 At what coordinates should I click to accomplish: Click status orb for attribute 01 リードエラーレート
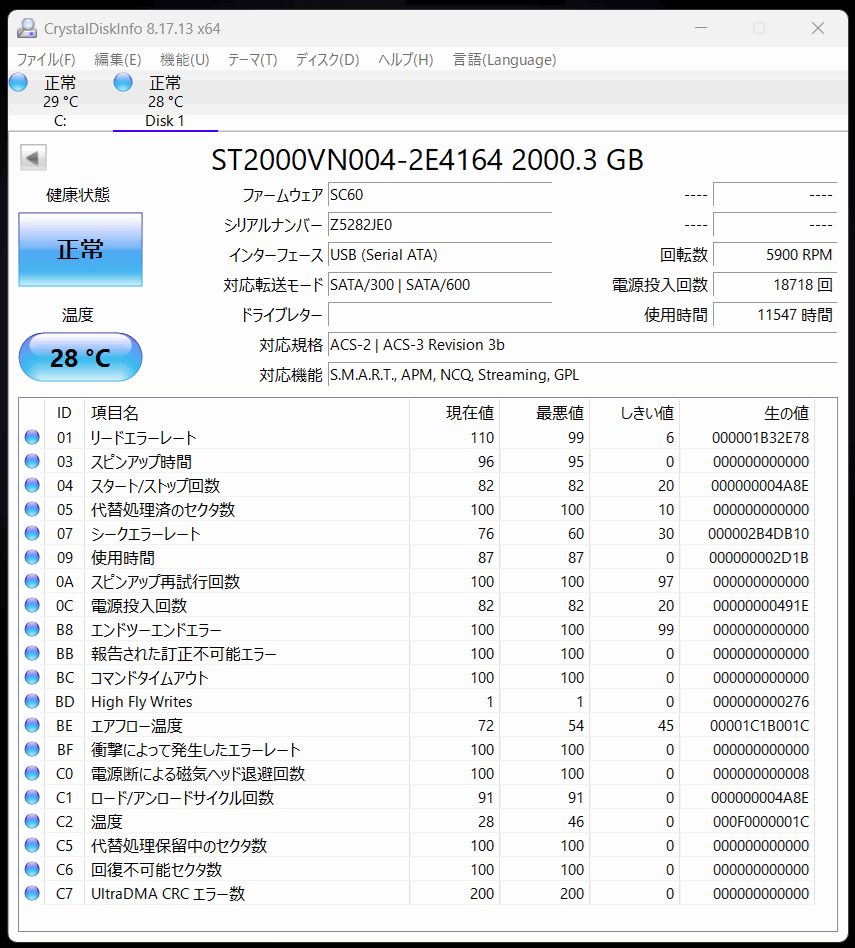coord(32,437)
